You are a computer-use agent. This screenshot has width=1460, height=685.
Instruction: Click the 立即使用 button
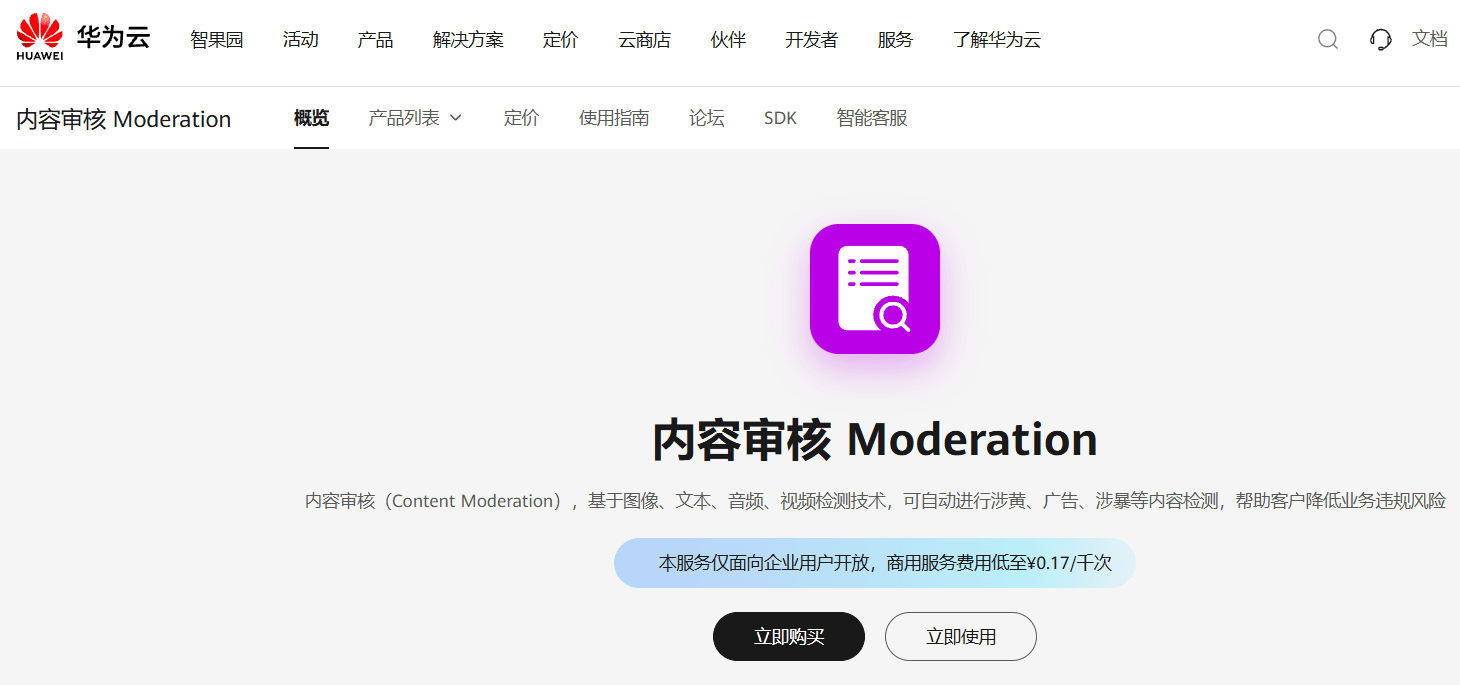pyautogui.click(x=961, y=636)
